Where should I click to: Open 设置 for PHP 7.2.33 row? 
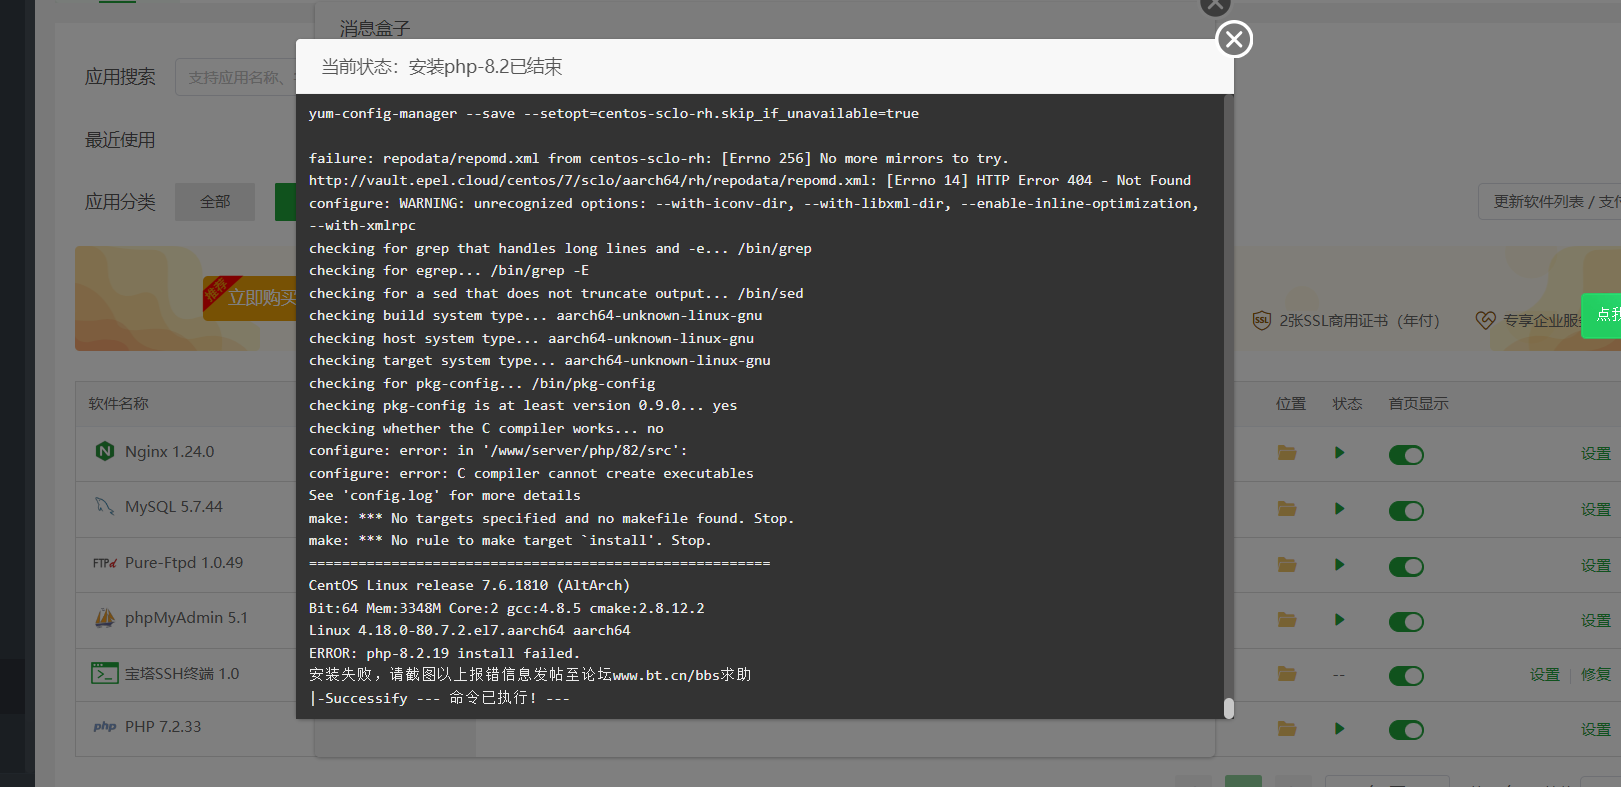point(1596,730)
